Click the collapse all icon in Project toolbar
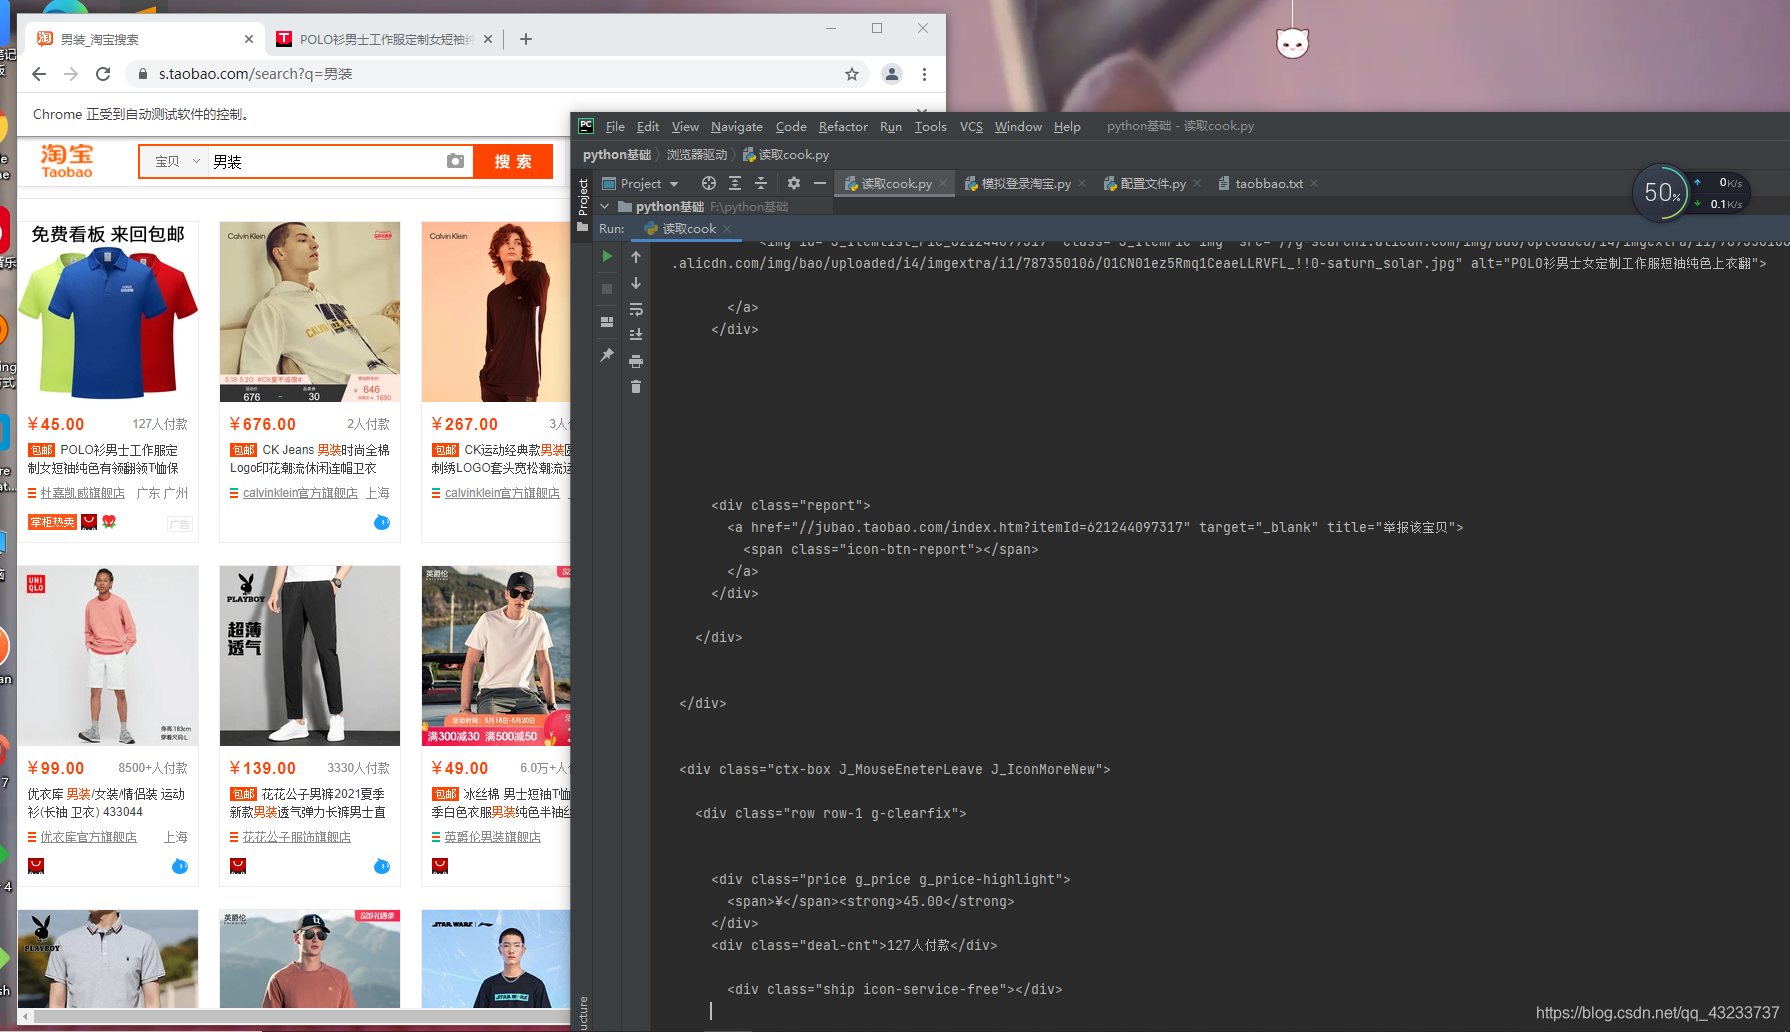Viewport: 1790px width, 1032px height. (761, 183)
